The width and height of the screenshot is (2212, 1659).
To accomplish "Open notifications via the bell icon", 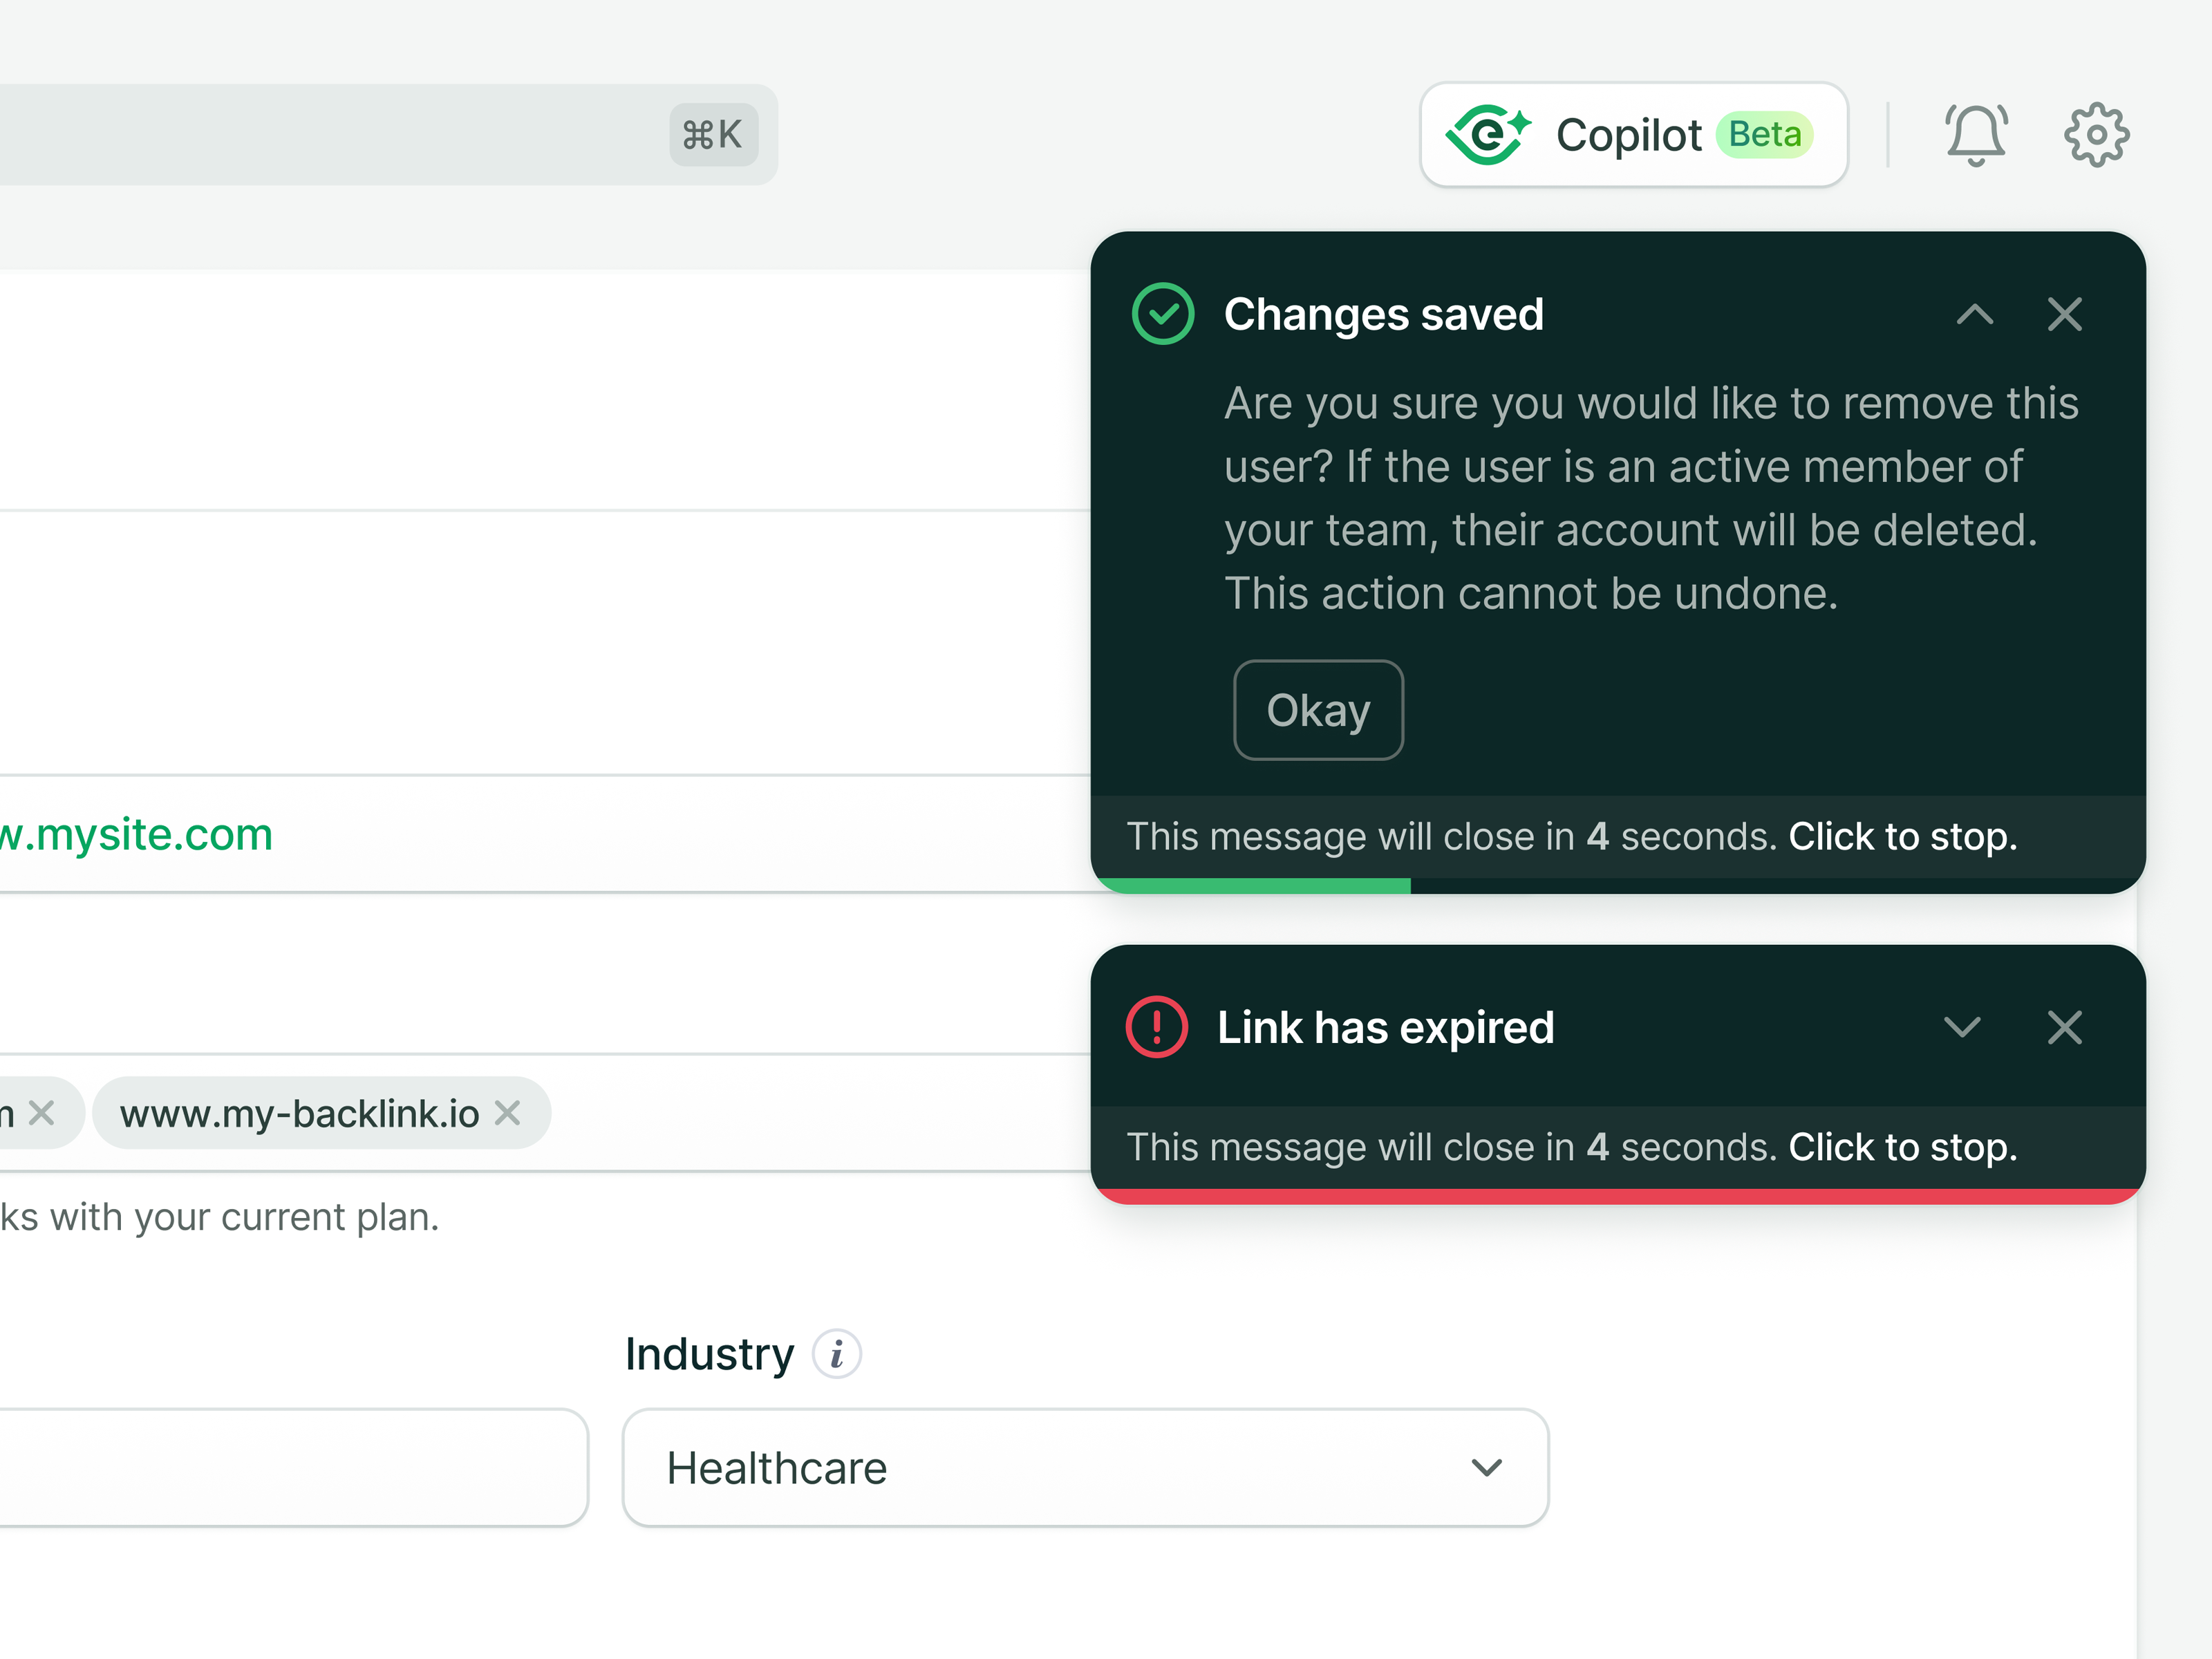I will coord(1977,134).
